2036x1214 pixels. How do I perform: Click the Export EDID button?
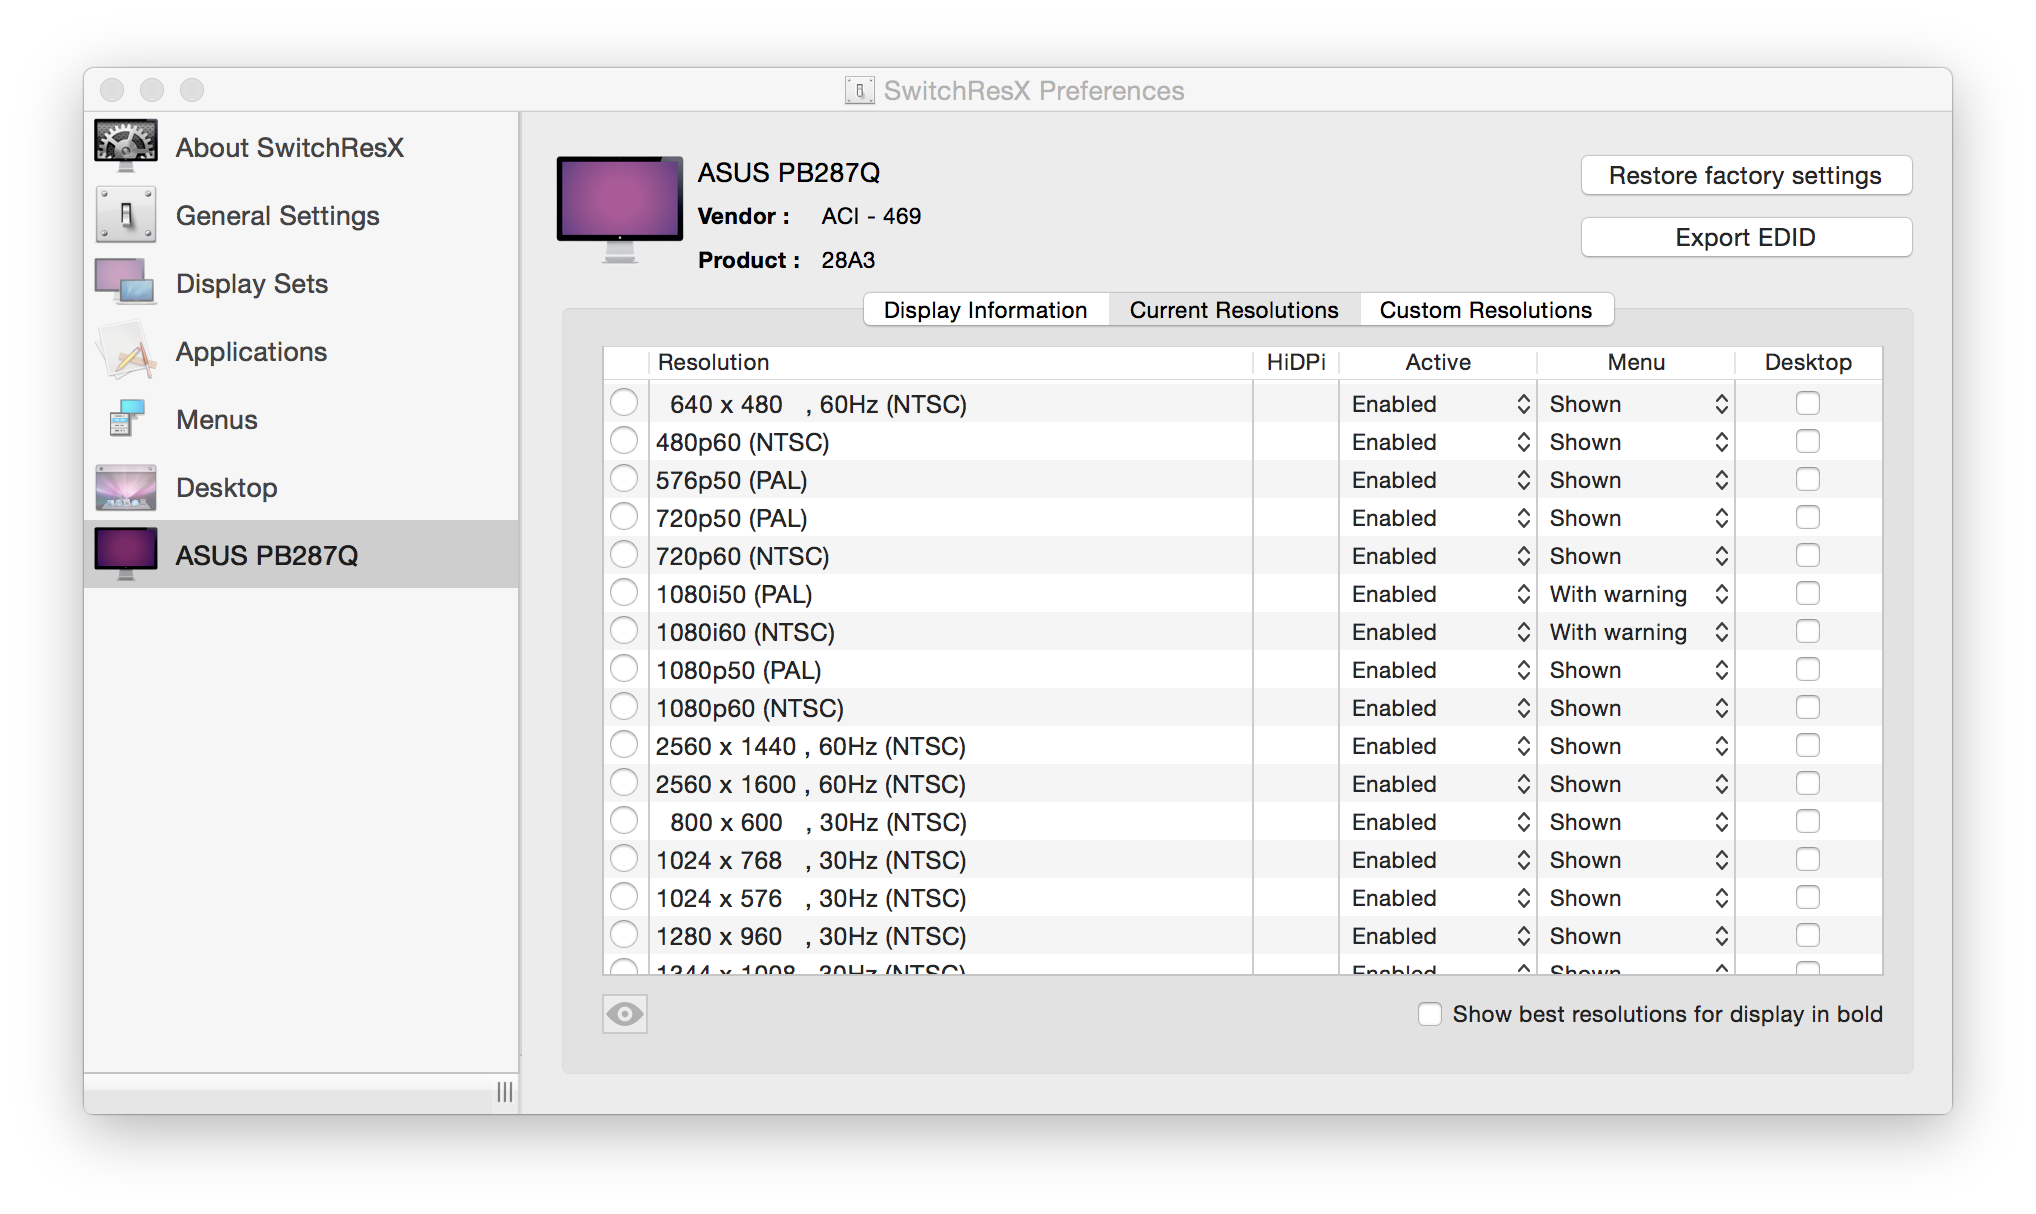1746,237
